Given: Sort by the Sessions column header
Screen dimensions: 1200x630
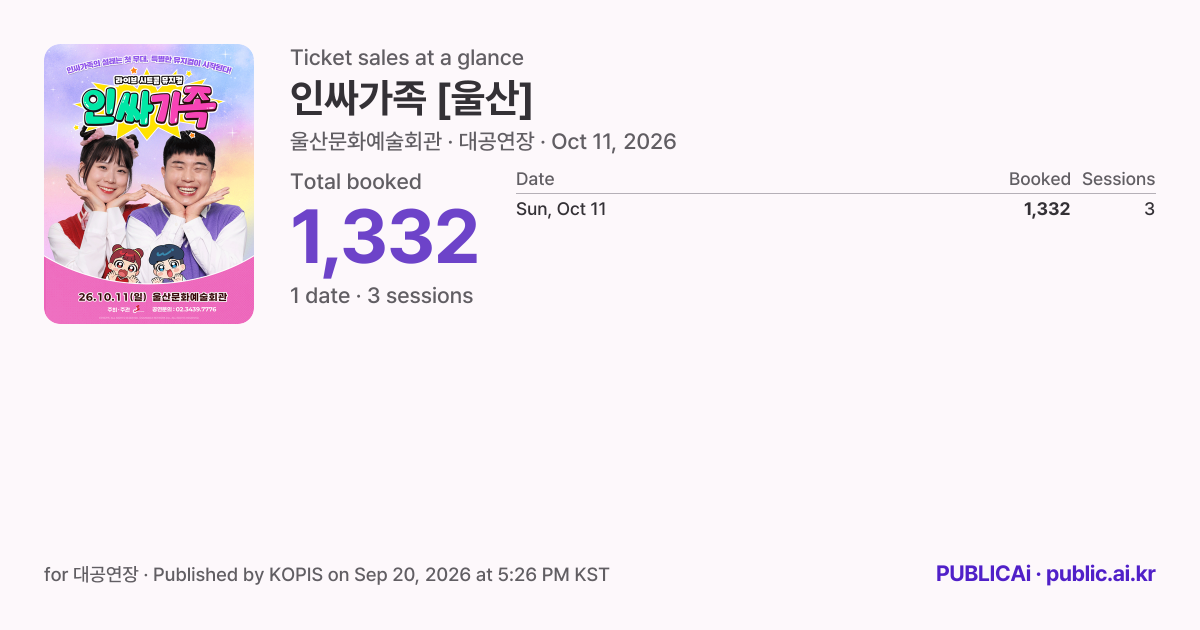Looking at the screenshot, I should 1118,179.
